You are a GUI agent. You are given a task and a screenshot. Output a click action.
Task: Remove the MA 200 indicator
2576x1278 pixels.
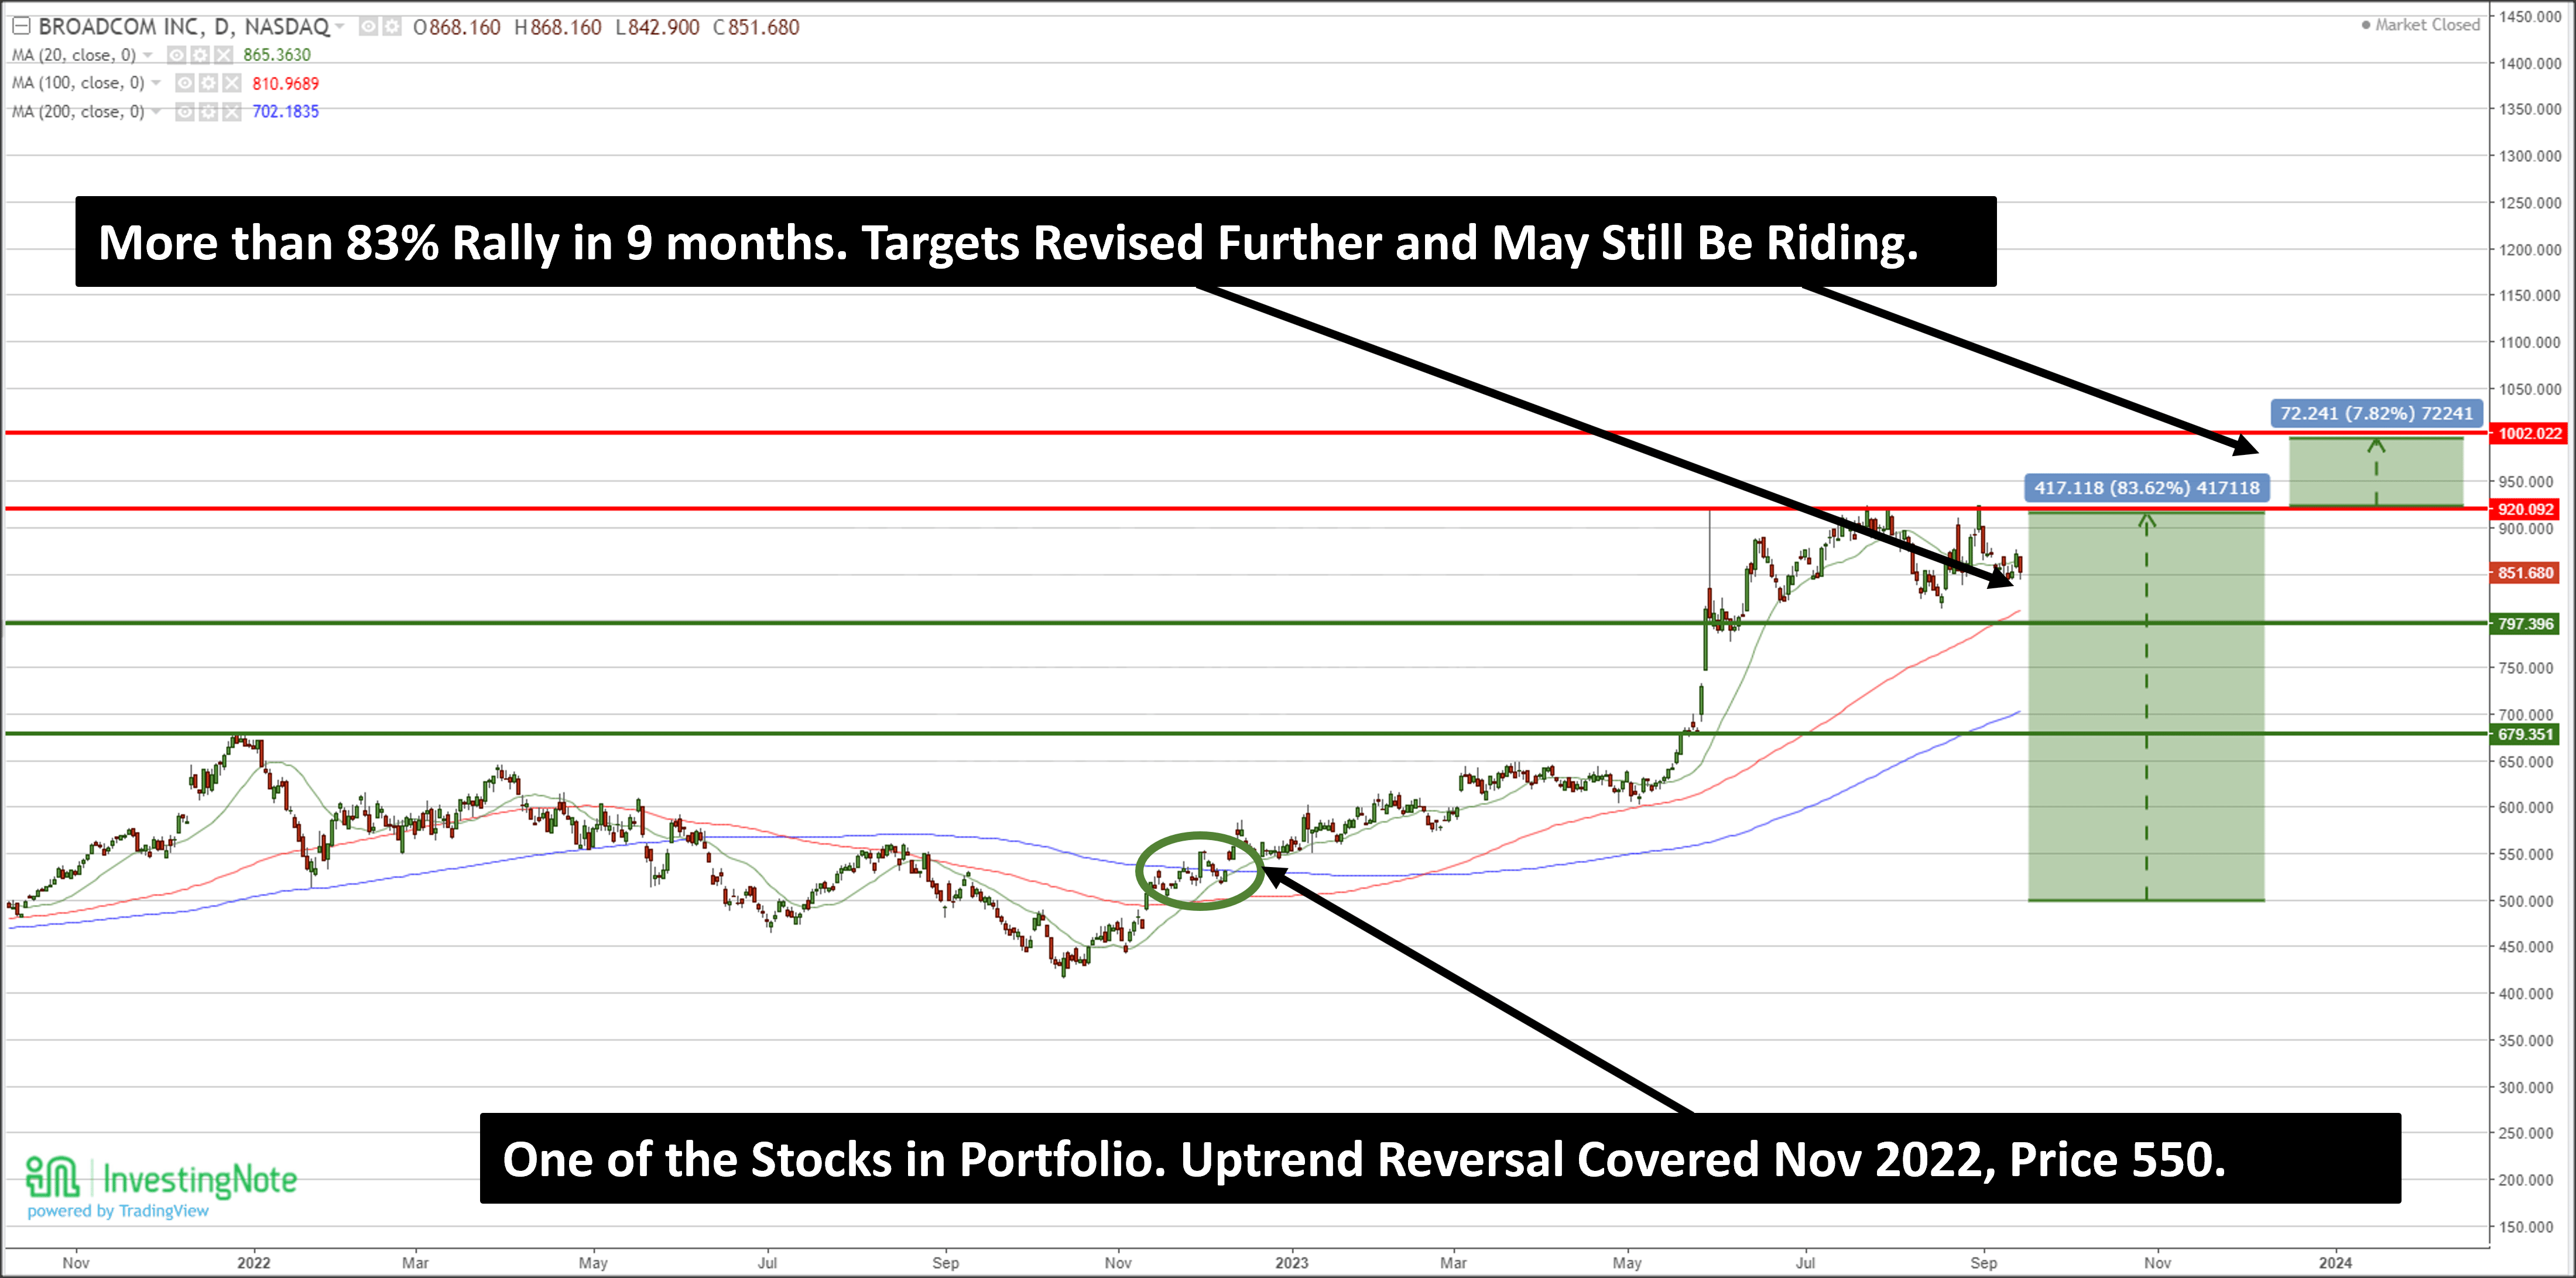click(x=231, y=112)
